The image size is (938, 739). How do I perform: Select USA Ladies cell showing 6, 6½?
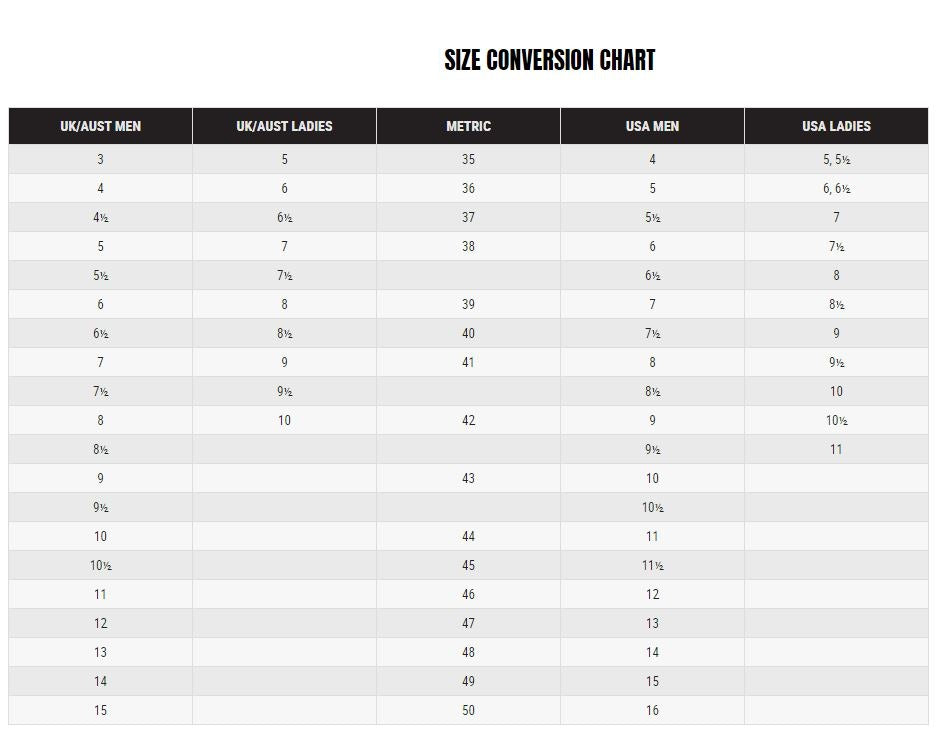836,188
